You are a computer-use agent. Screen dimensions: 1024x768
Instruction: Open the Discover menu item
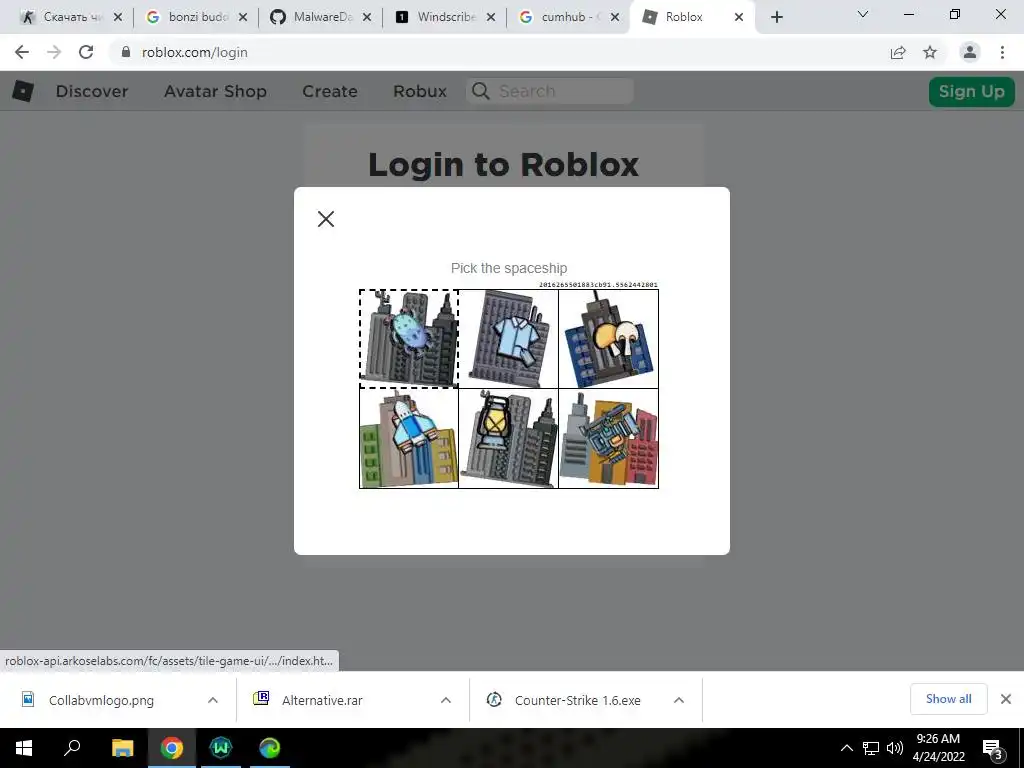point(92,91)
